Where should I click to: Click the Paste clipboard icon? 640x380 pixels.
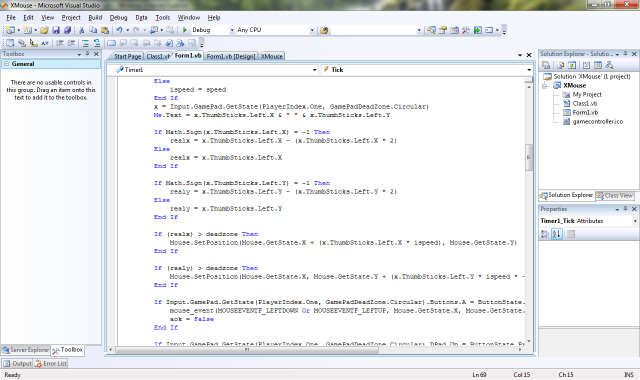click(x=105, y=30)
